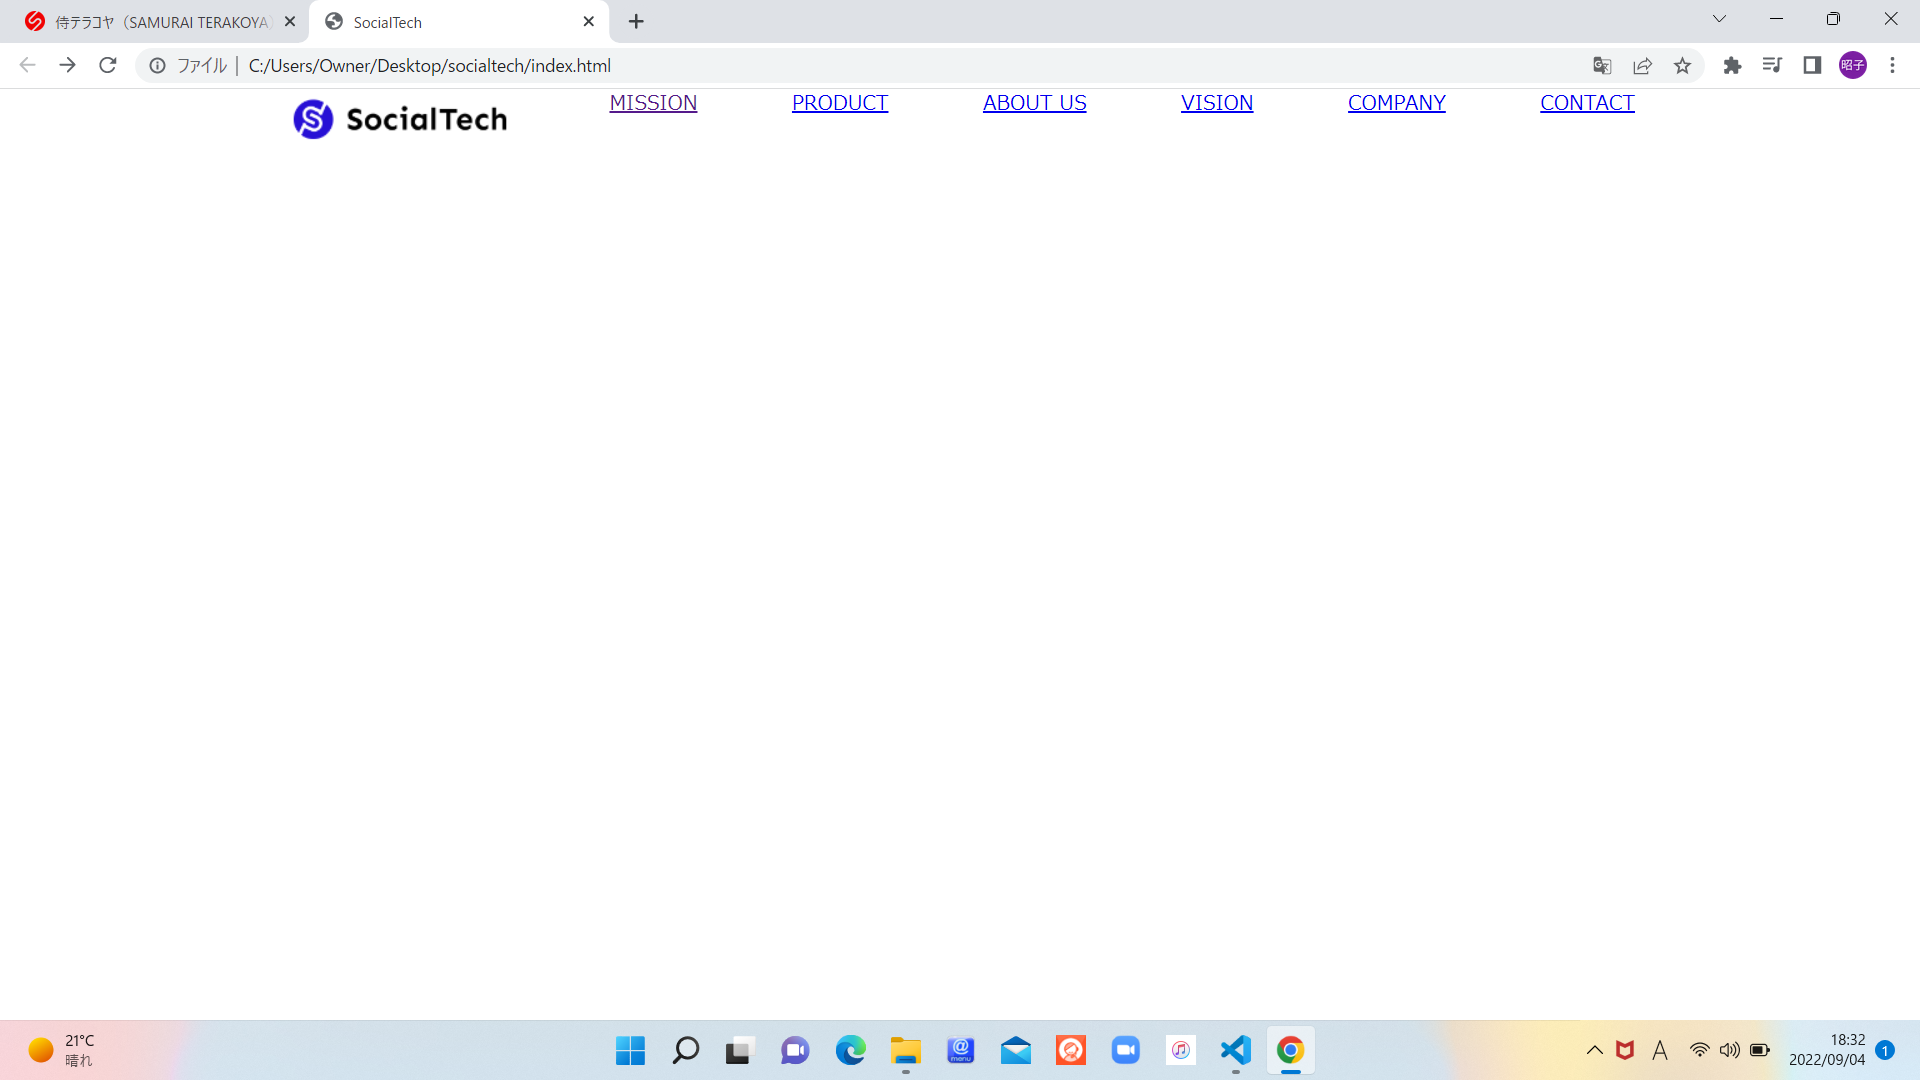Open Visual Studio Code from the taskbar

1236,1050
